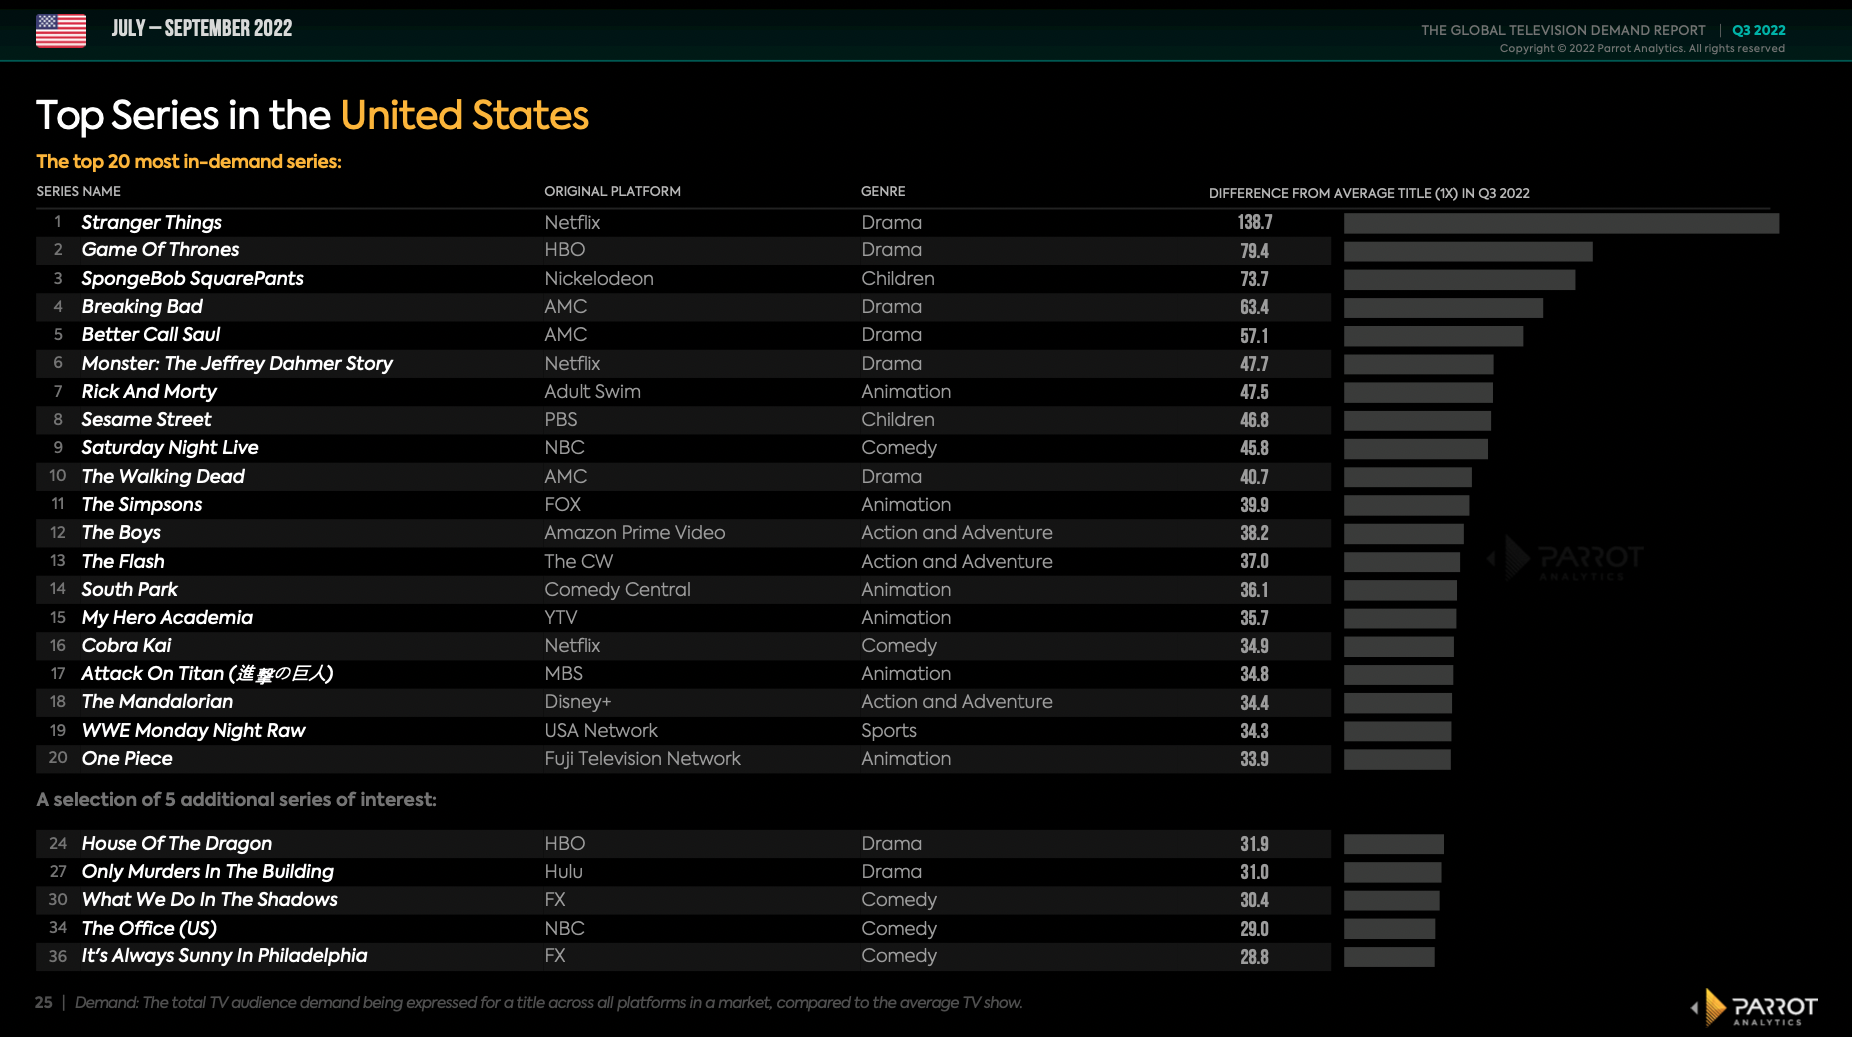Click the 'SERIES NAME' column header

click(79, 191)
